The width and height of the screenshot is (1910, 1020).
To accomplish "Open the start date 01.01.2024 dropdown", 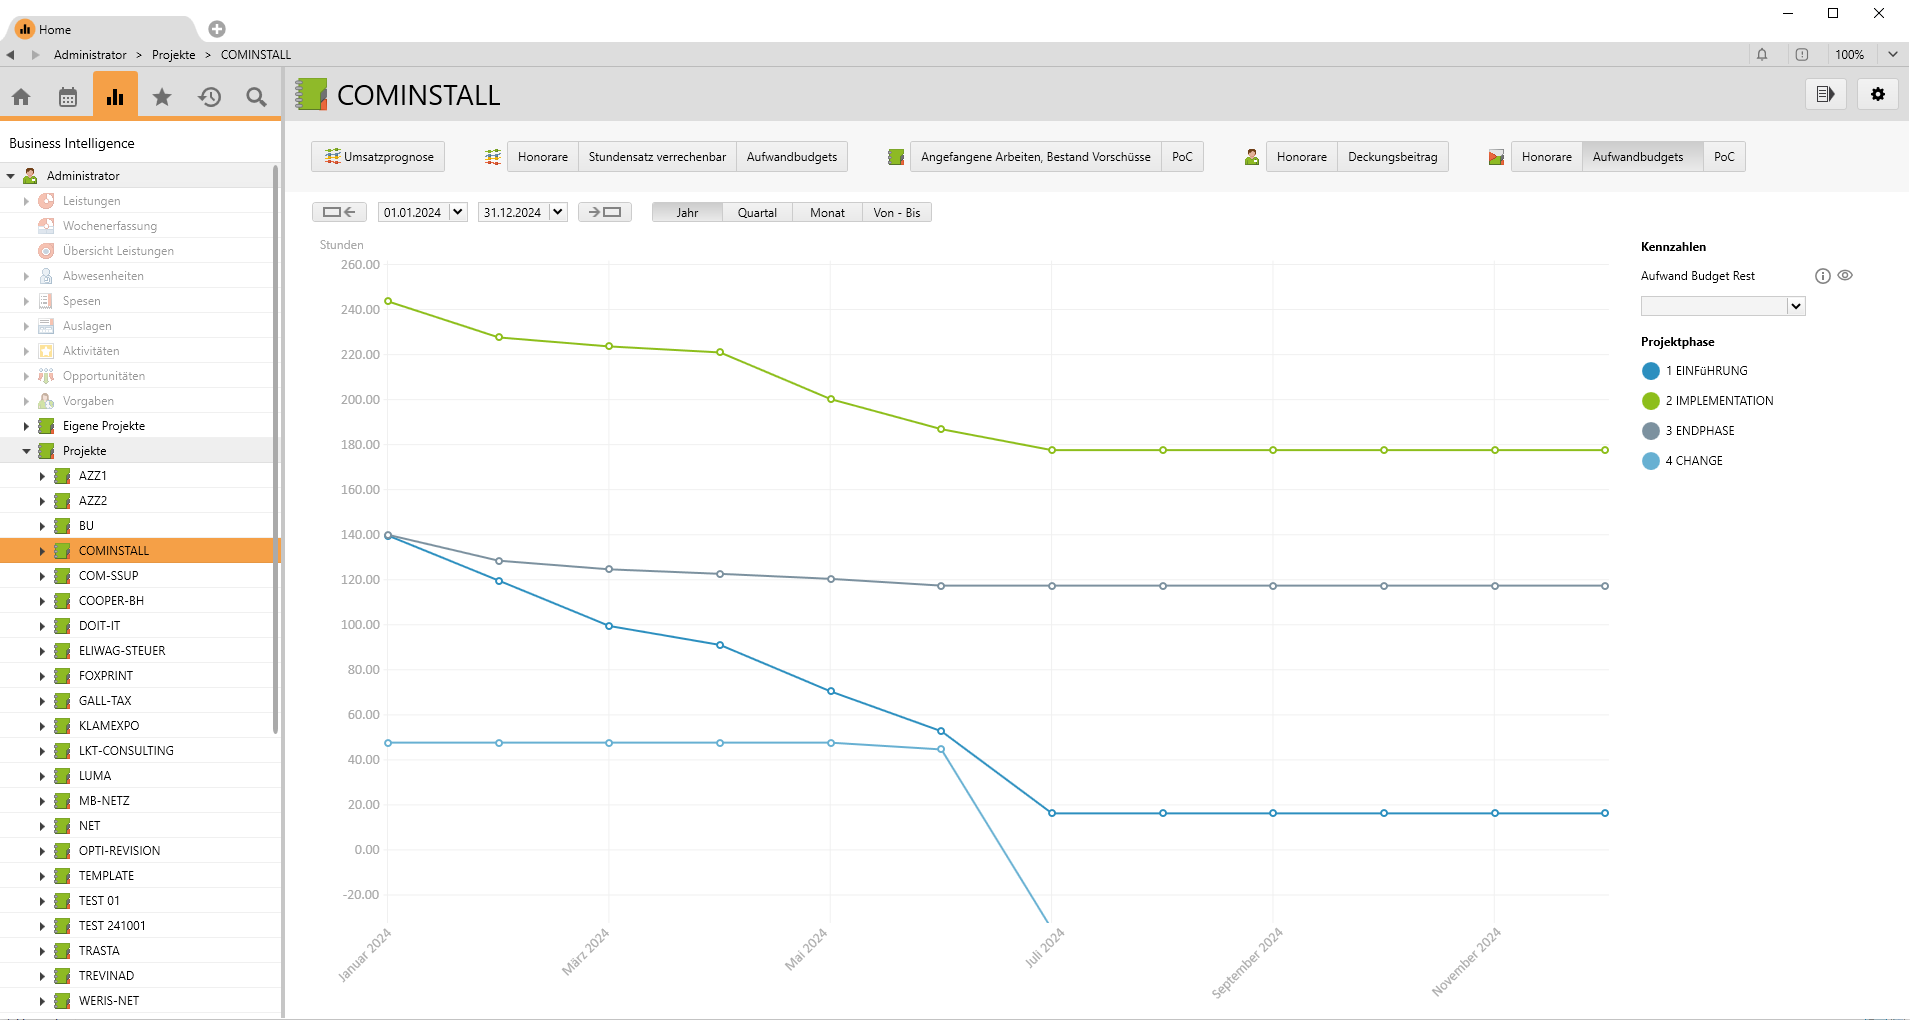I will pos(458,212).
